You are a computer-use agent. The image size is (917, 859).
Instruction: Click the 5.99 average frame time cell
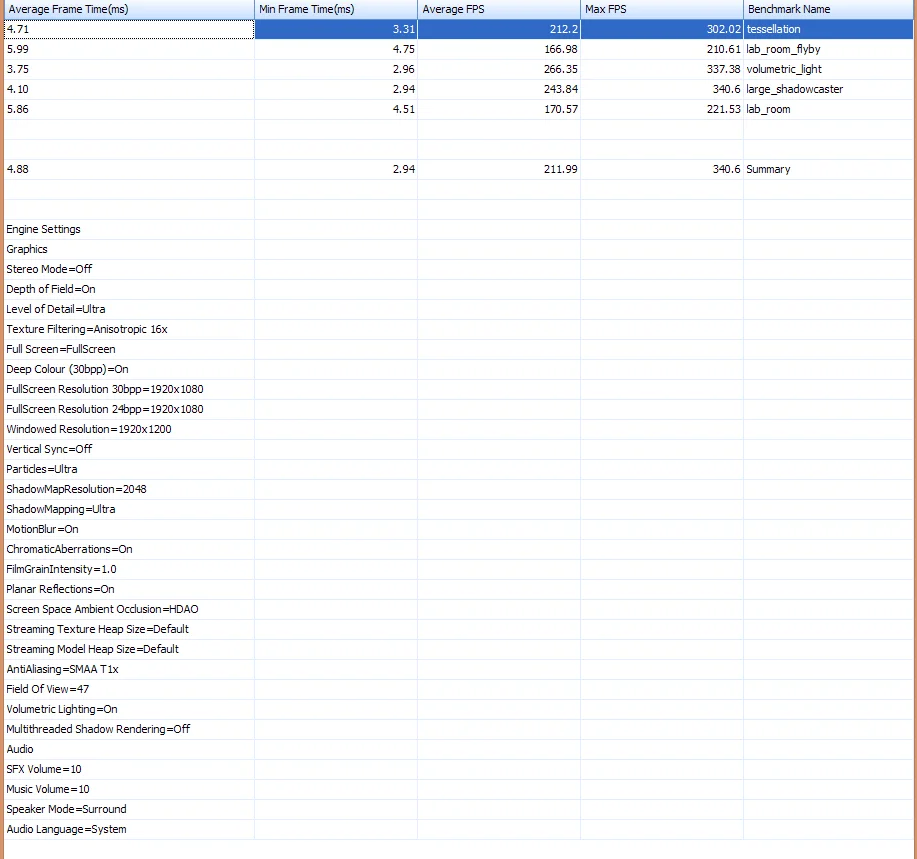click(129, 49)
